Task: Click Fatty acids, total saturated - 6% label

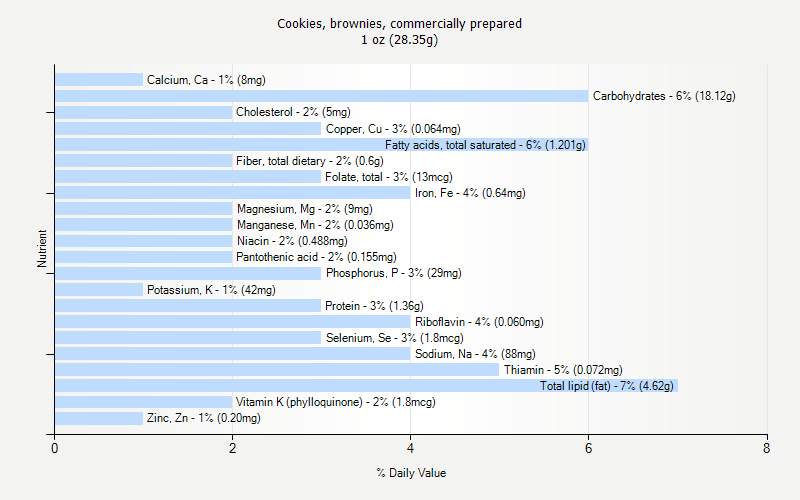Action: tap(485, 145)
